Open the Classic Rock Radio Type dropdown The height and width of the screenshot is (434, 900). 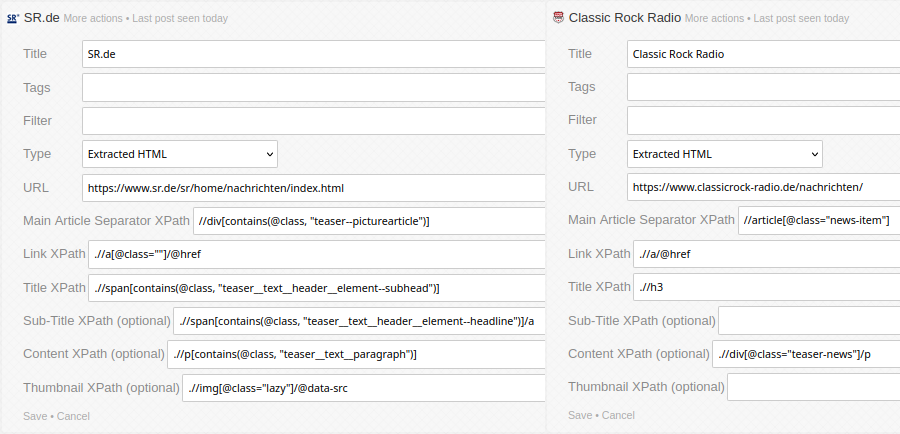point(724,154)
